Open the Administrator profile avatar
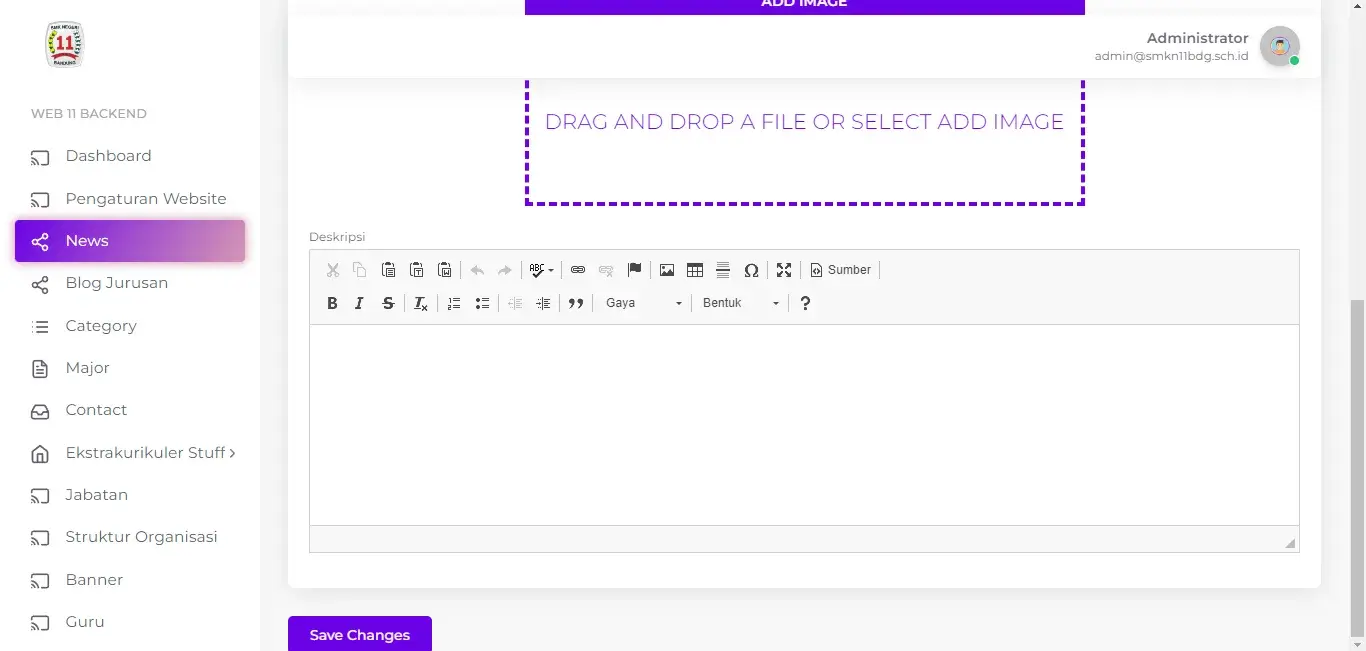This screenshot has height=651, width=1366. (1280, 46)
